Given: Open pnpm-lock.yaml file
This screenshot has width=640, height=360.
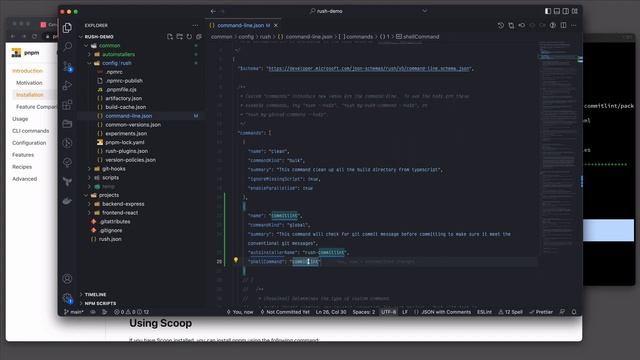Looking at the screenshot, I should point(124,142).
